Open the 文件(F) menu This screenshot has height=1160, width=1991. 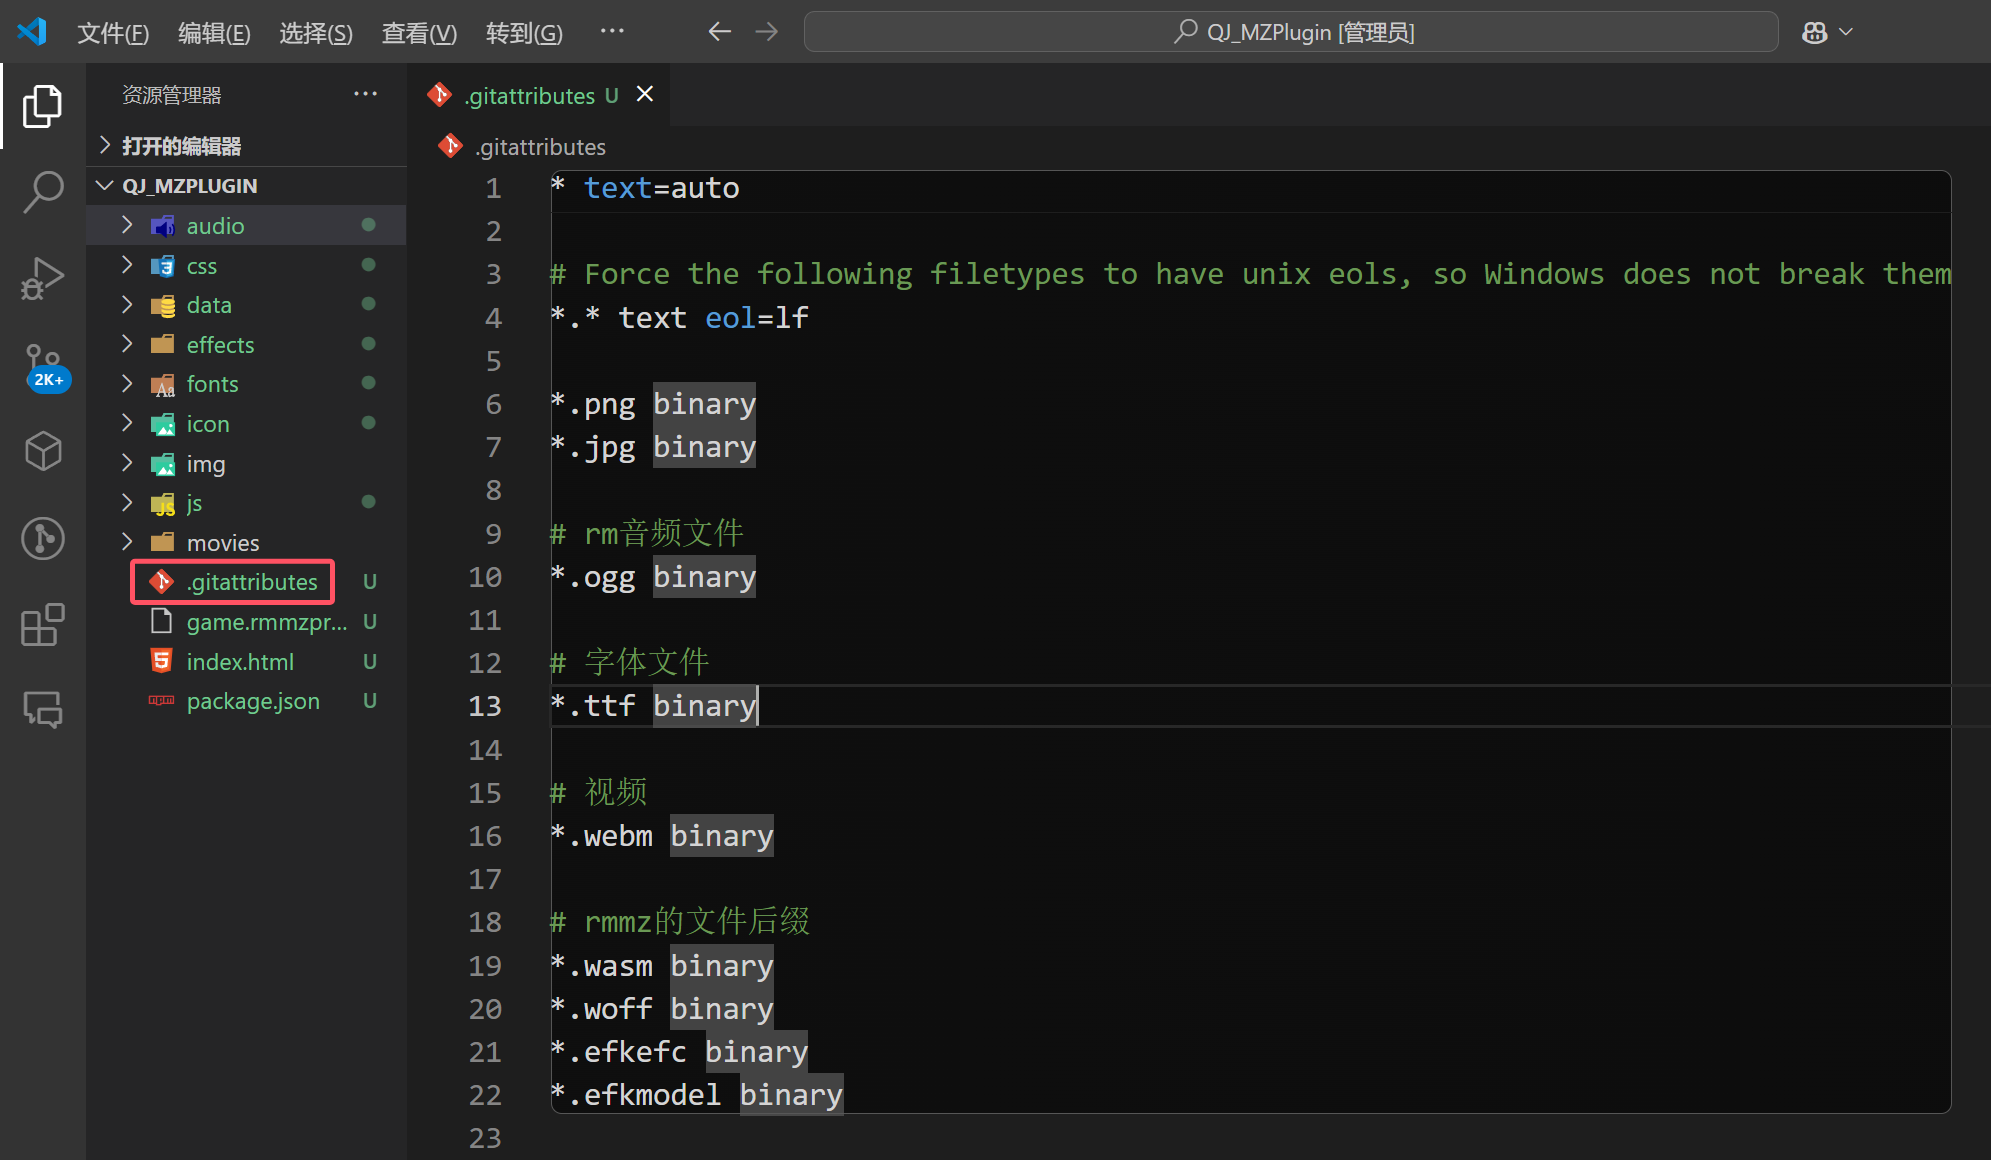click(x=112, y=33)
